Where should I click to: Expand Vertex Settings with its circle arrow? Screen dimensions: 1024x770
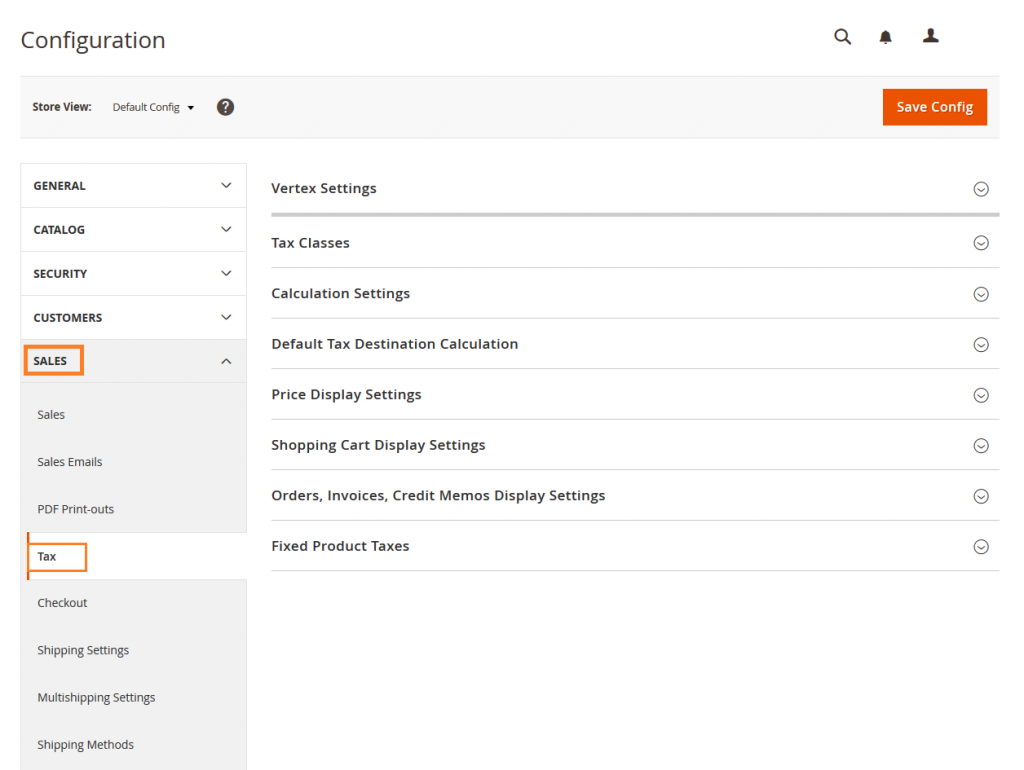pyautogui.click(x=981, y=189)
